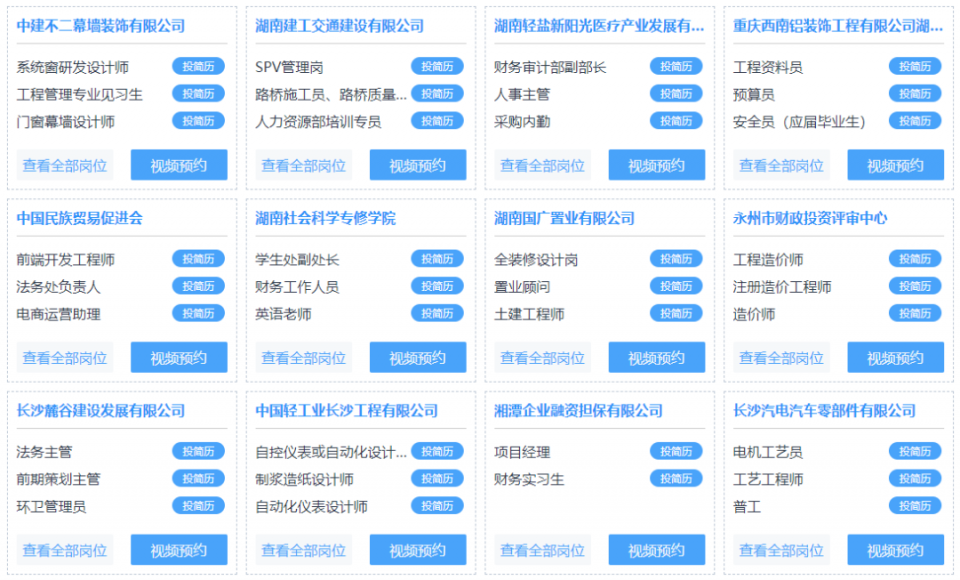Open the 工艺工程师 job title
This screenshot has height=580, width=960.
click(768, 479)
